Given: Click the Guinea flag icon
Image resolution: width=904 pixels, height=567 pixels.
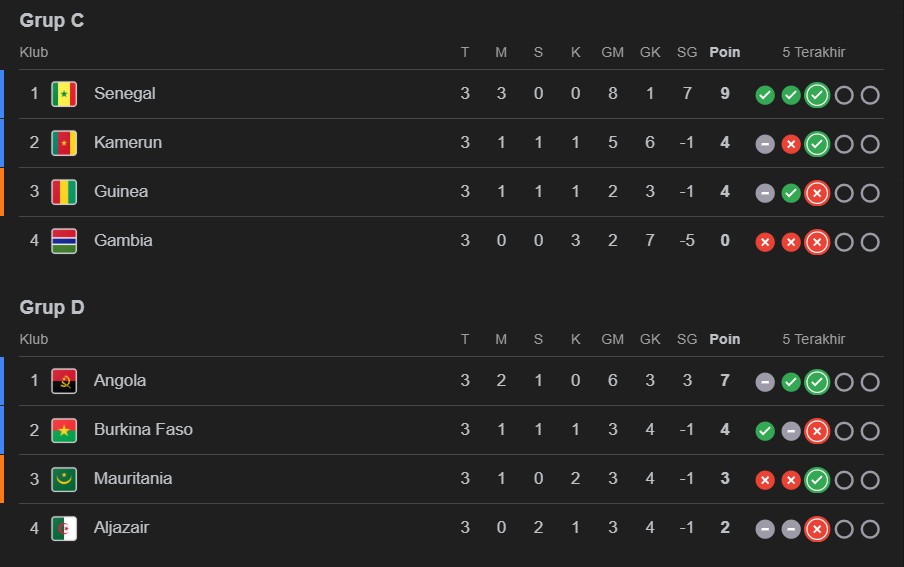Looking at the screenshot, I should pyautogui.click(x=64, y=192).
